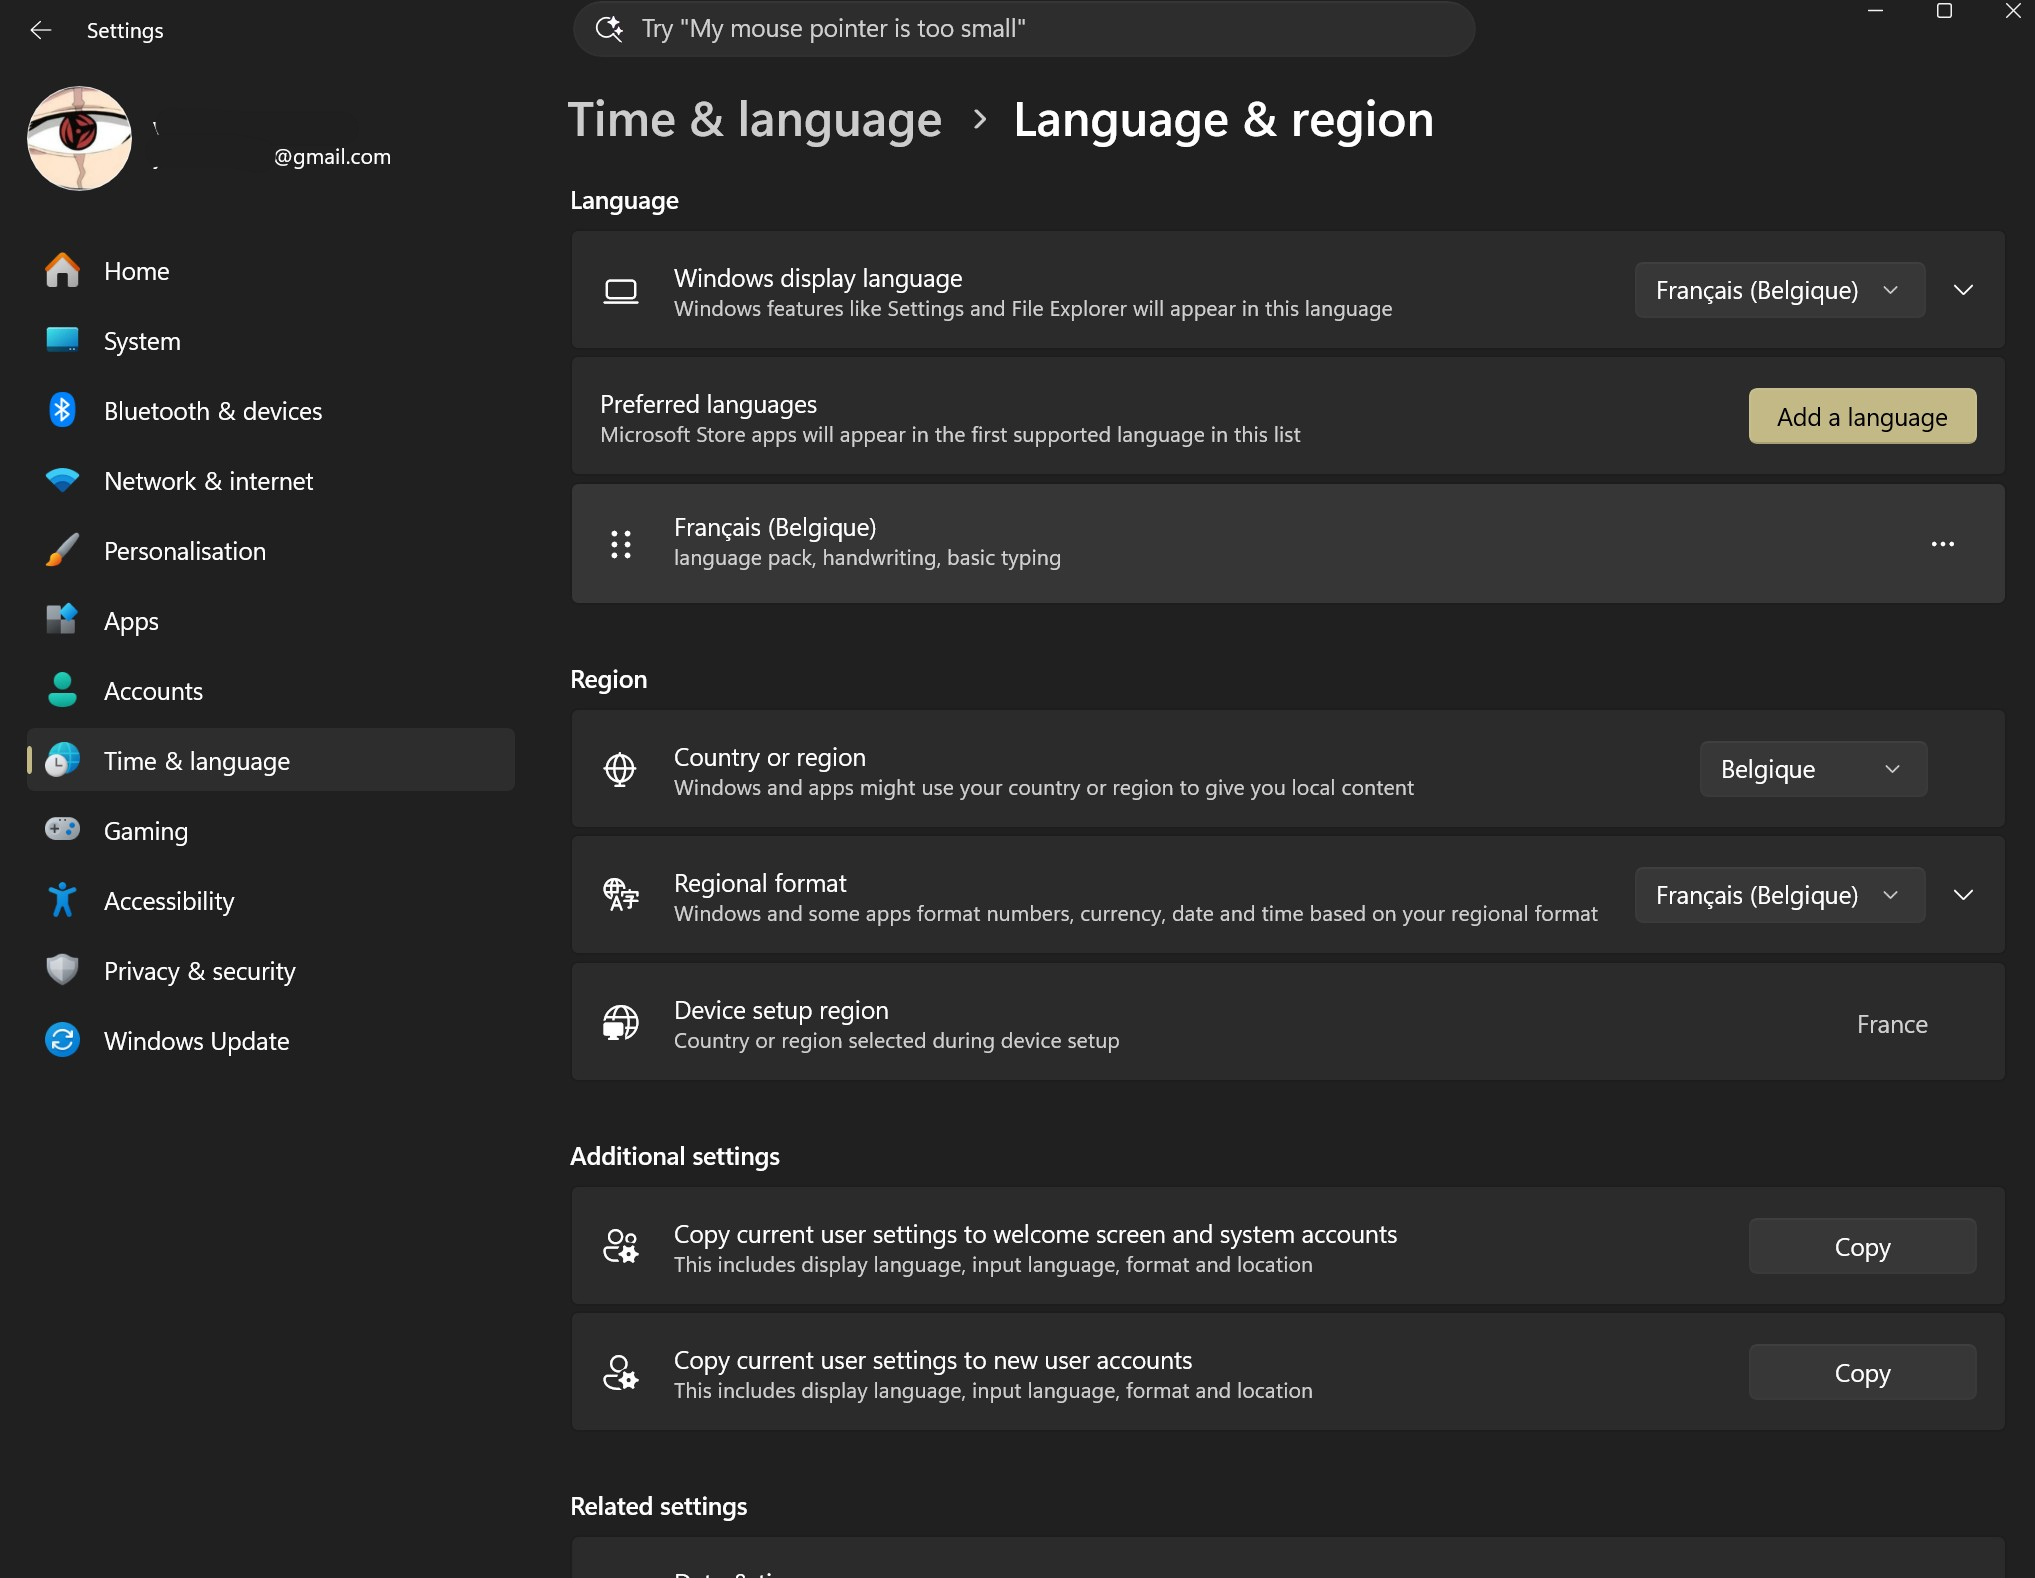Select the Gaming label in sidebar
Viewport: 2035px width, 1578px height.
pos(146,831)
